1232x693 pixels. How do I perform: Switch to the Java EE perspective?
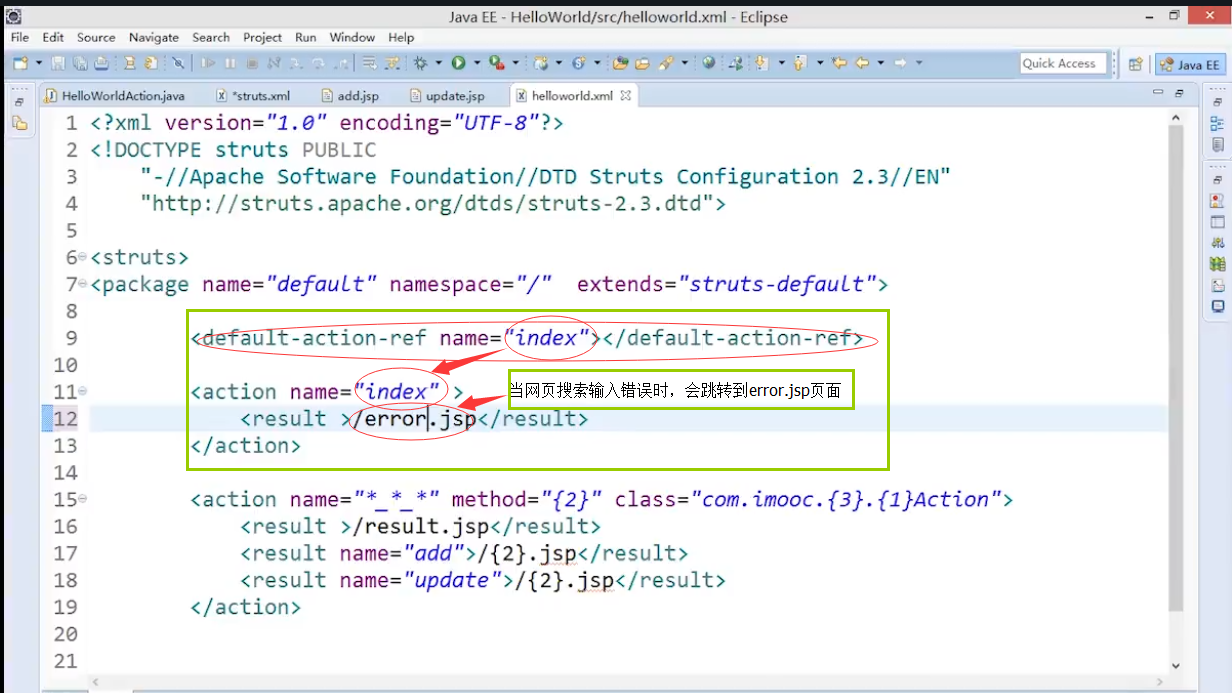tap(1192, 64)
